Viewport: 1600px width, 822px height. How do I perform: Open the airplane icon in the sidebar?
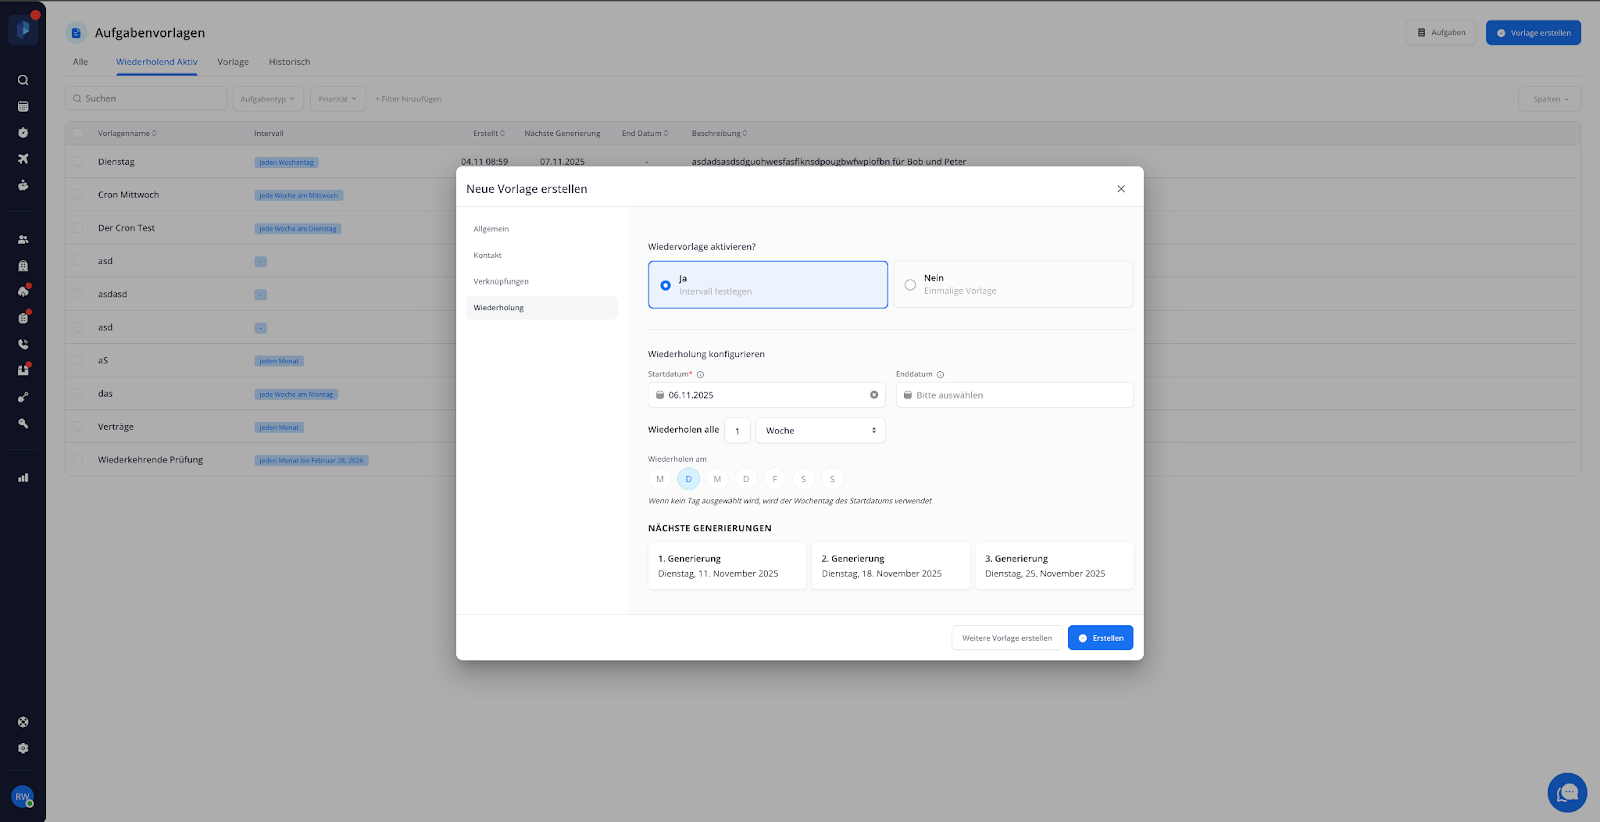point(23,159)
